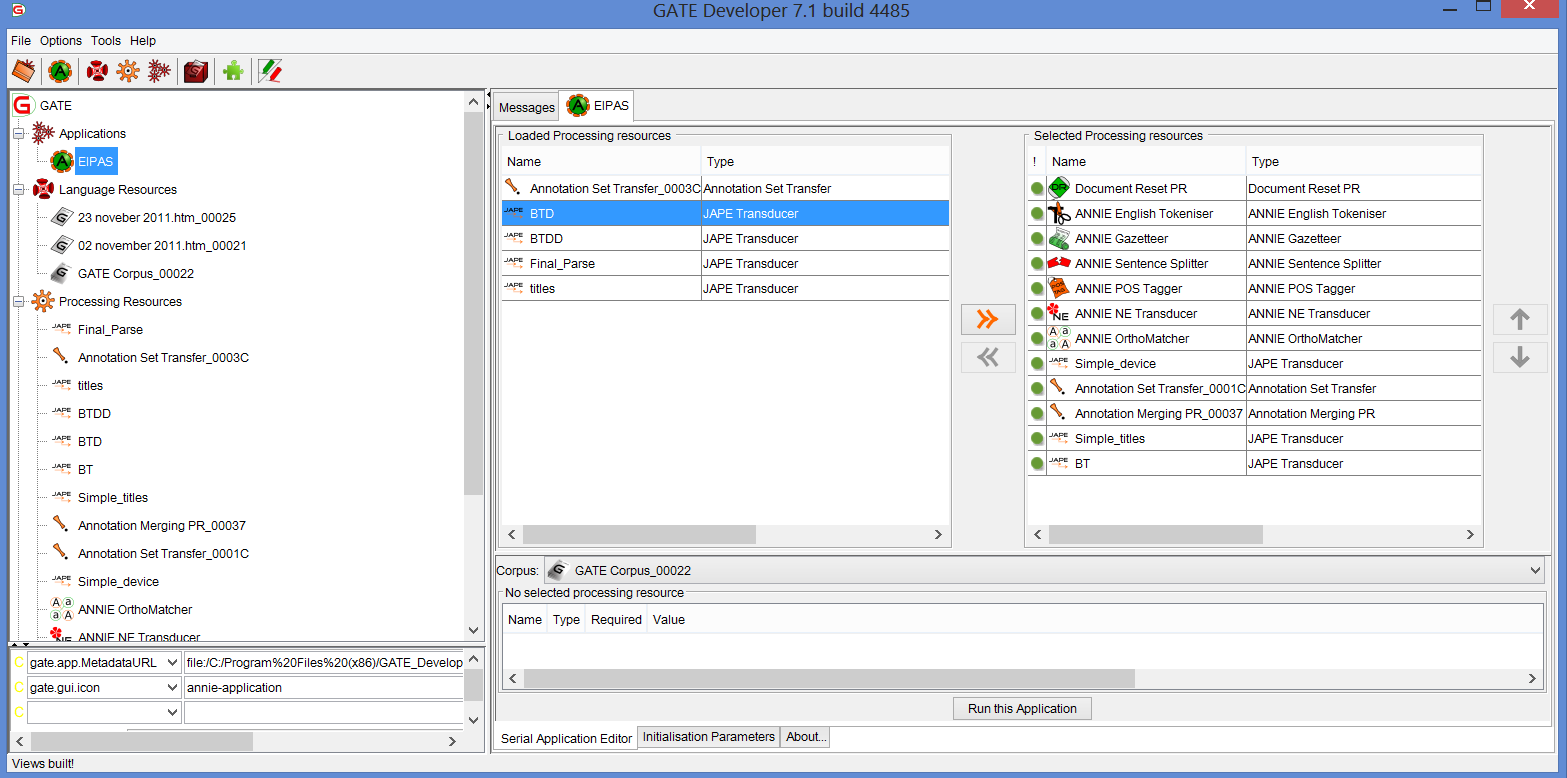Select BTDD row in loaded resources
This screenshot has width=1567, height=778.
point(725,238)
